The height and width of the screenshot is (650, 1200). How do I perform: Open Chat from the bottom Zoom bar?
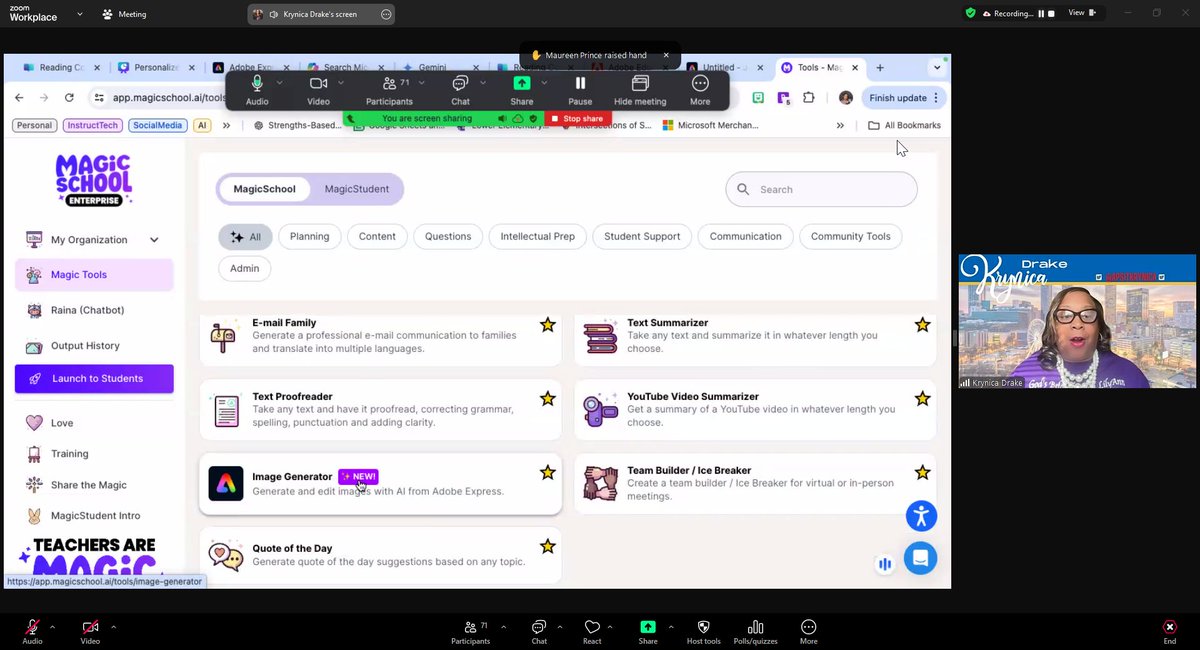[x=539, y=632]
